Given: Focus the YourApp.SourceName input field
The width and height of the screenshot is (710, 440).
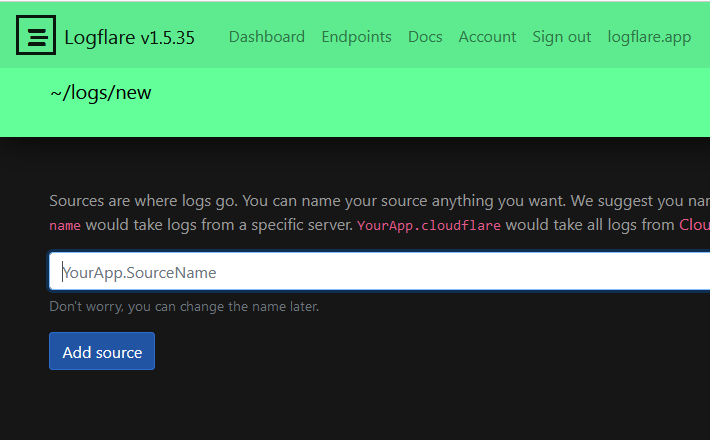Looking at the screenshot, I should click(x=380, y=272).
